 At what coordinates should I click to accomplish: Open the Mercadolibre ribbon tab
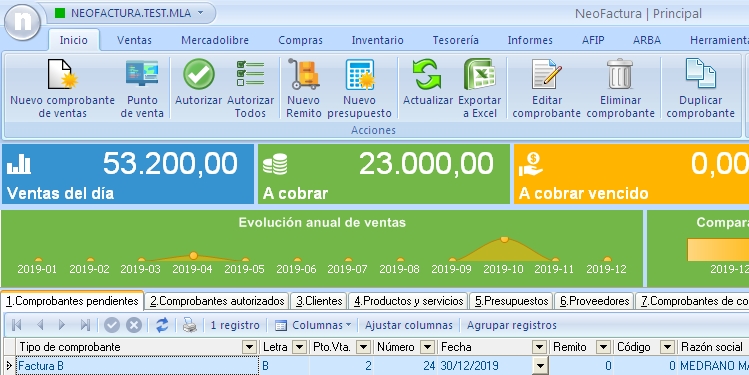coord(215,40)
